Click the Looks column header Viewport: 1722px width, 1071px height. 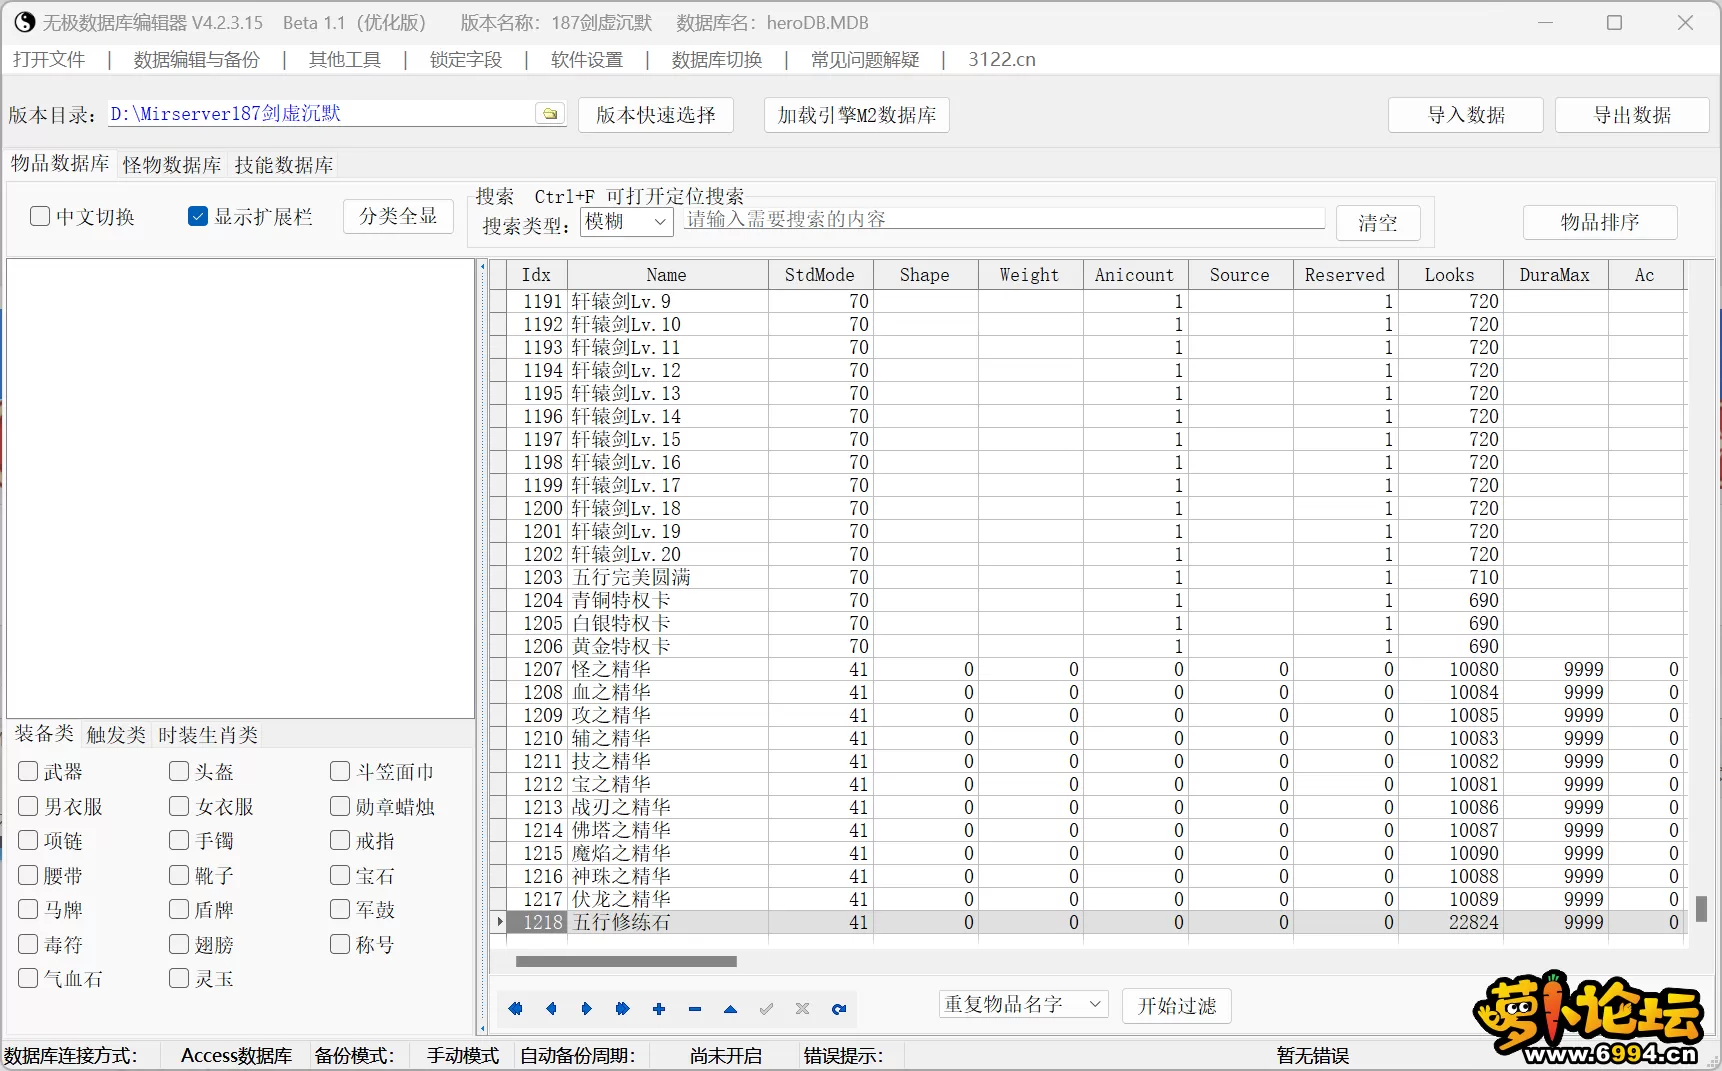(x=1450, y=275)
